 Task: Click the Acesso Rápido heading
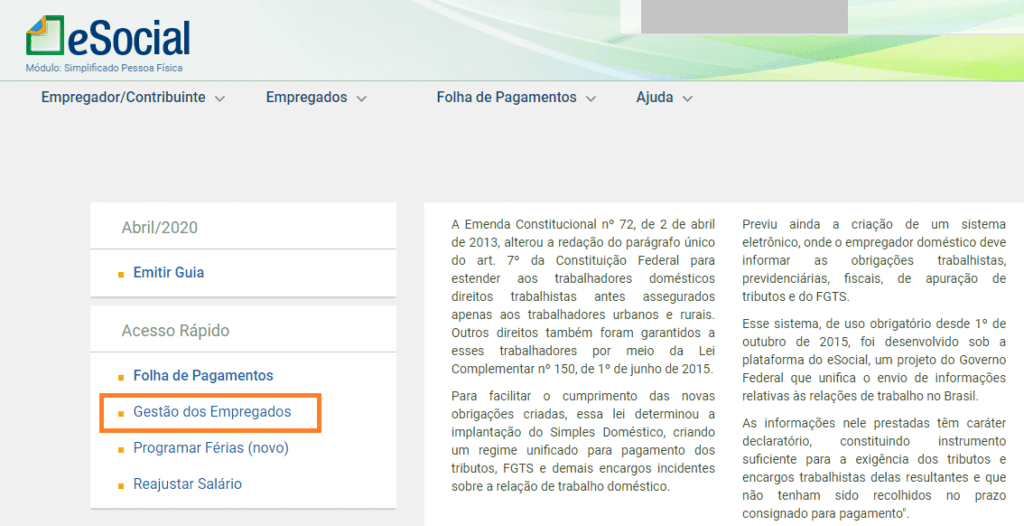pos(175,331)
